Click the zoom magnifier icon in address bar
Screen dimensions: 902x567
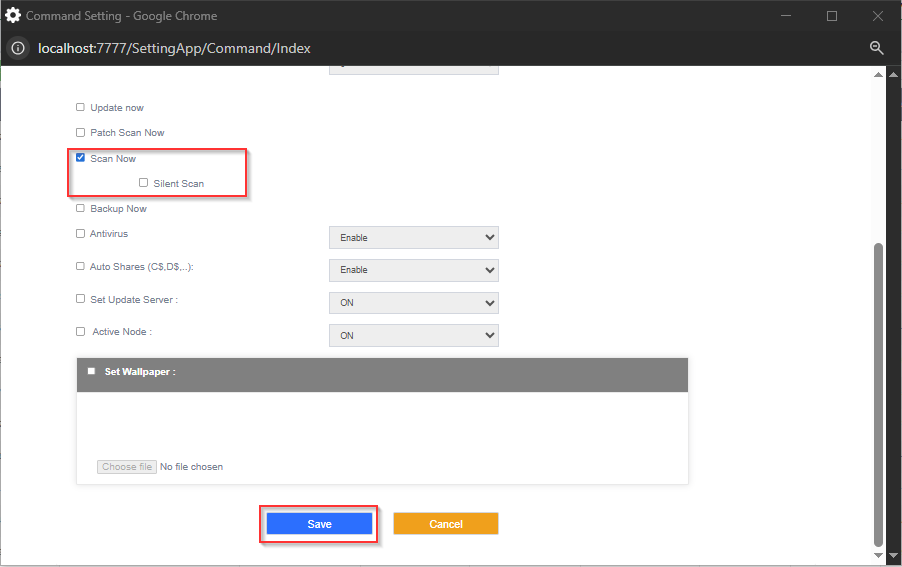pos(876,48)
